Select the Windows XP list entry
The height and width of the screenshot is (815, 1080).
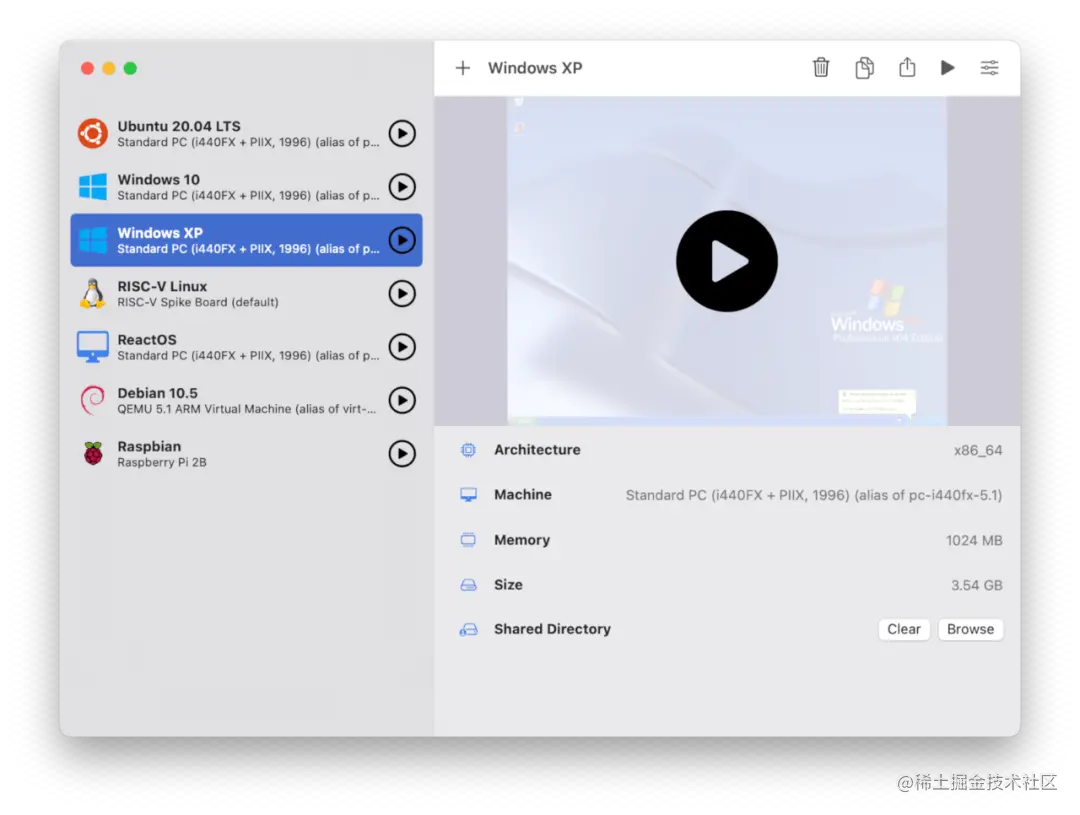tap(247, 240)
